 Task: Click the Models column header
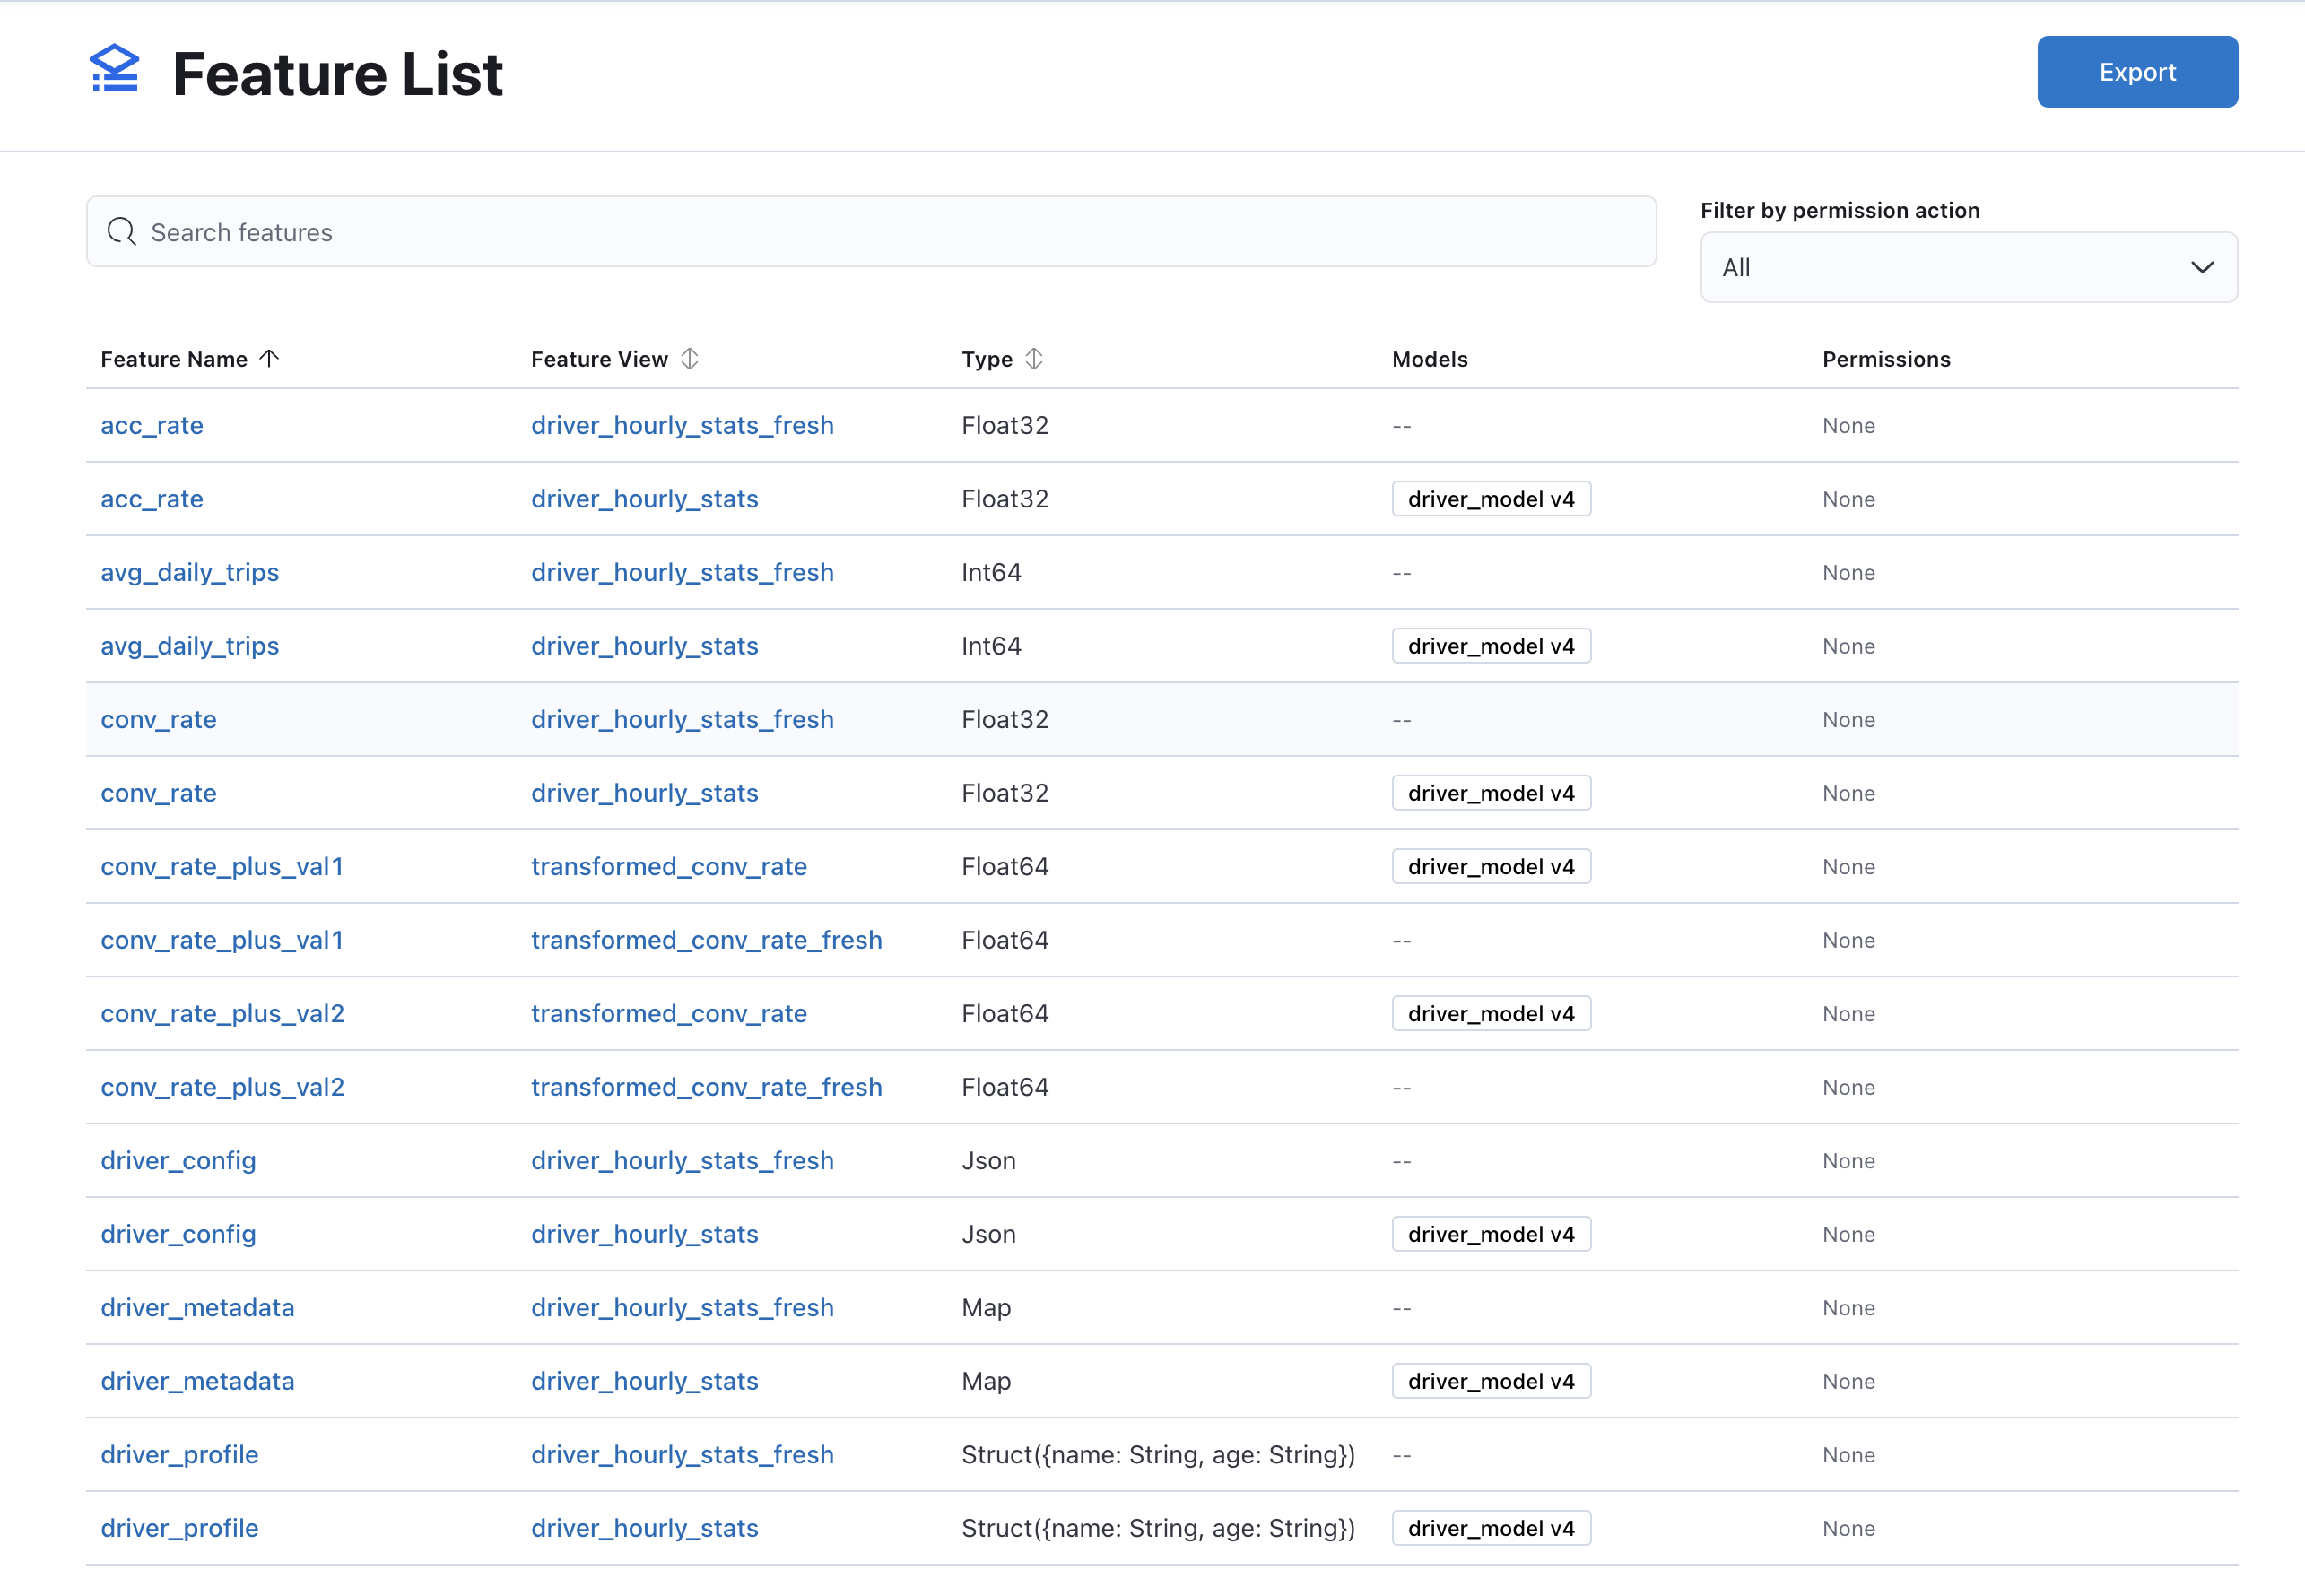pos(1430,359)
